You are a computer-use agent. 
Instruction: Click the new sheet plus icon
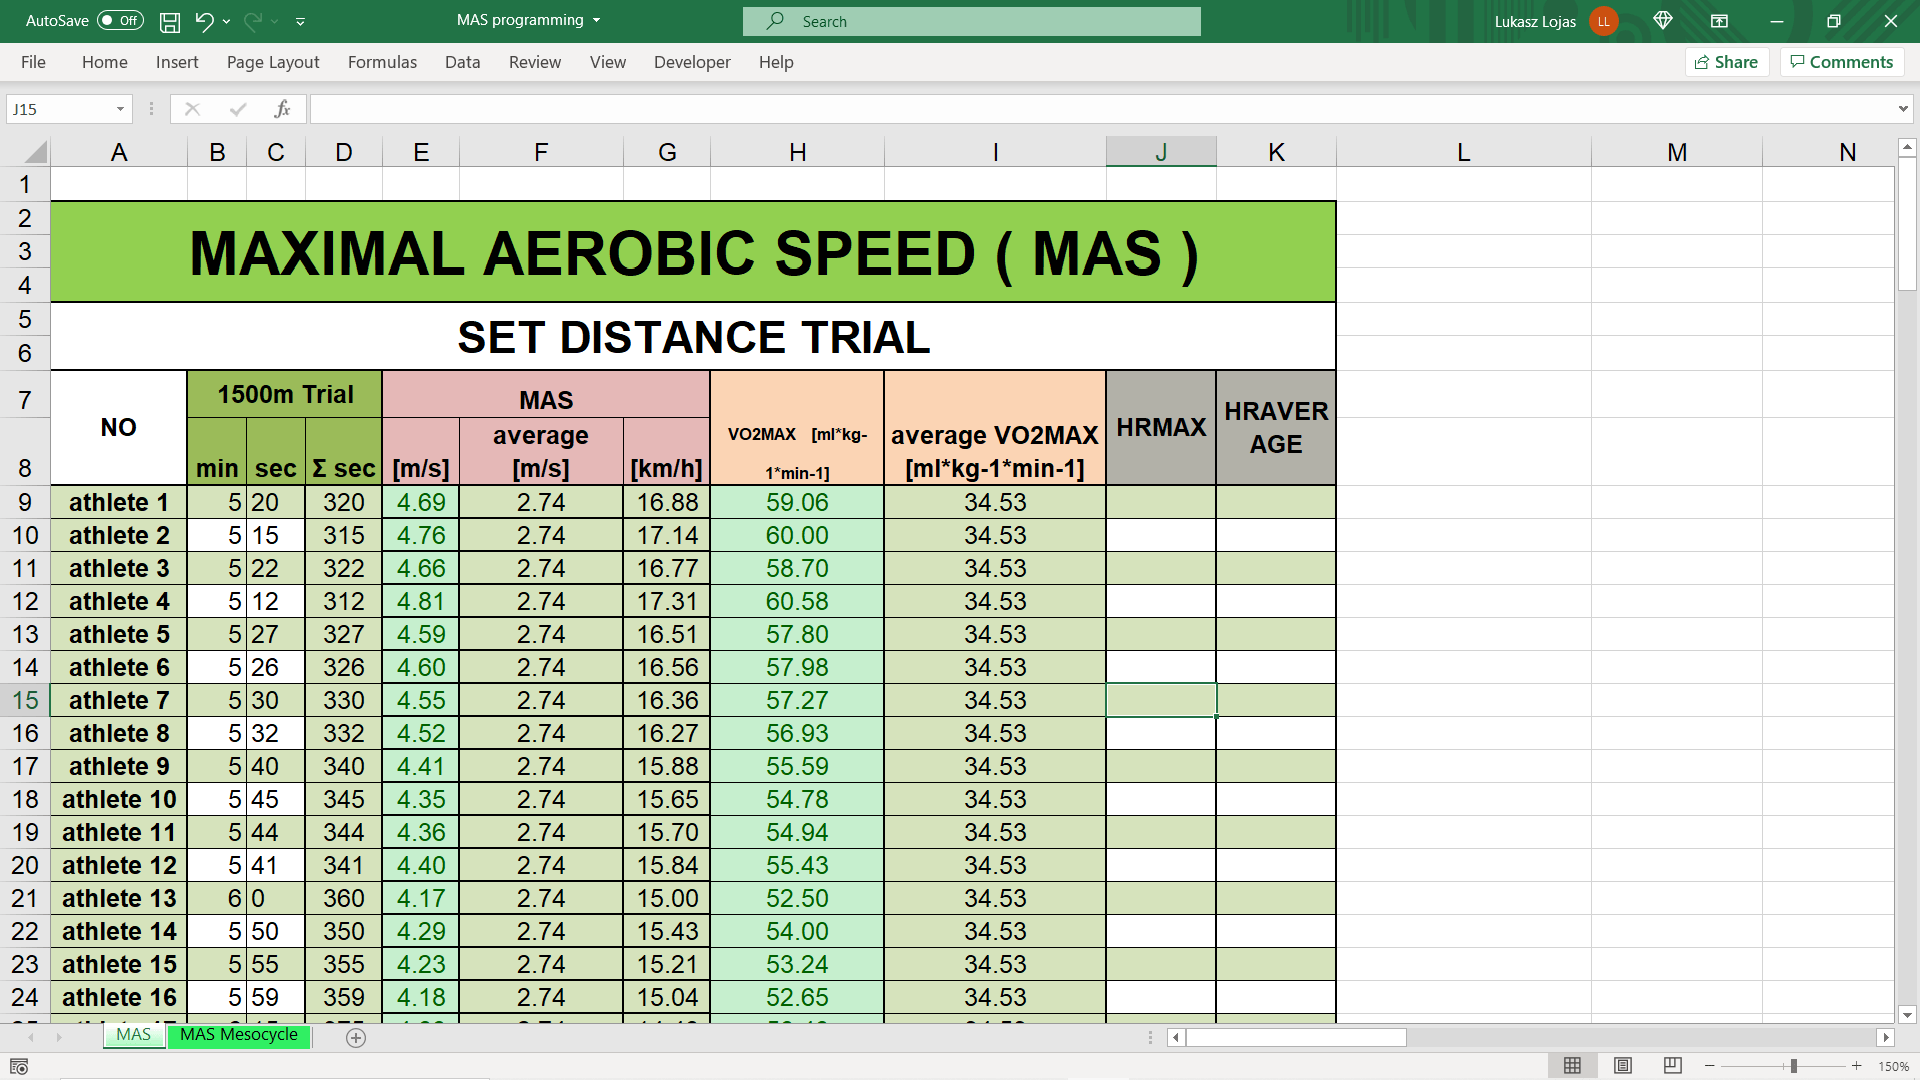[356, 1038]
